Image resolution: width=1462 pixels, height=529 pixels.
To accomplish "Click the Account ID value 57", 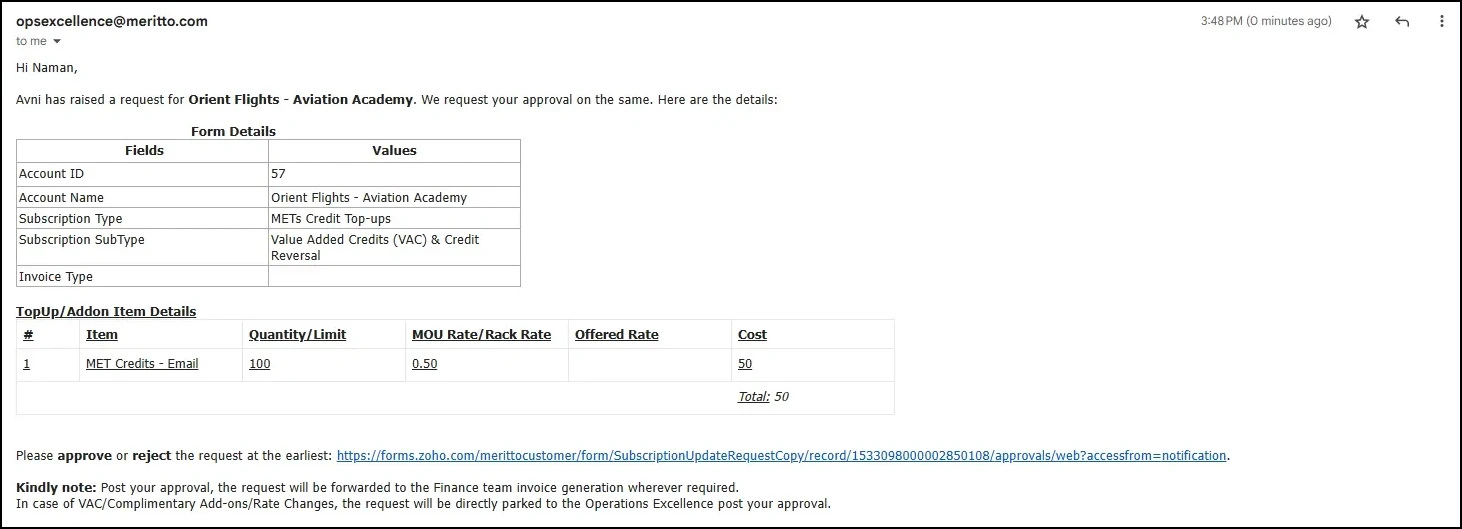I will pos(278,174).
